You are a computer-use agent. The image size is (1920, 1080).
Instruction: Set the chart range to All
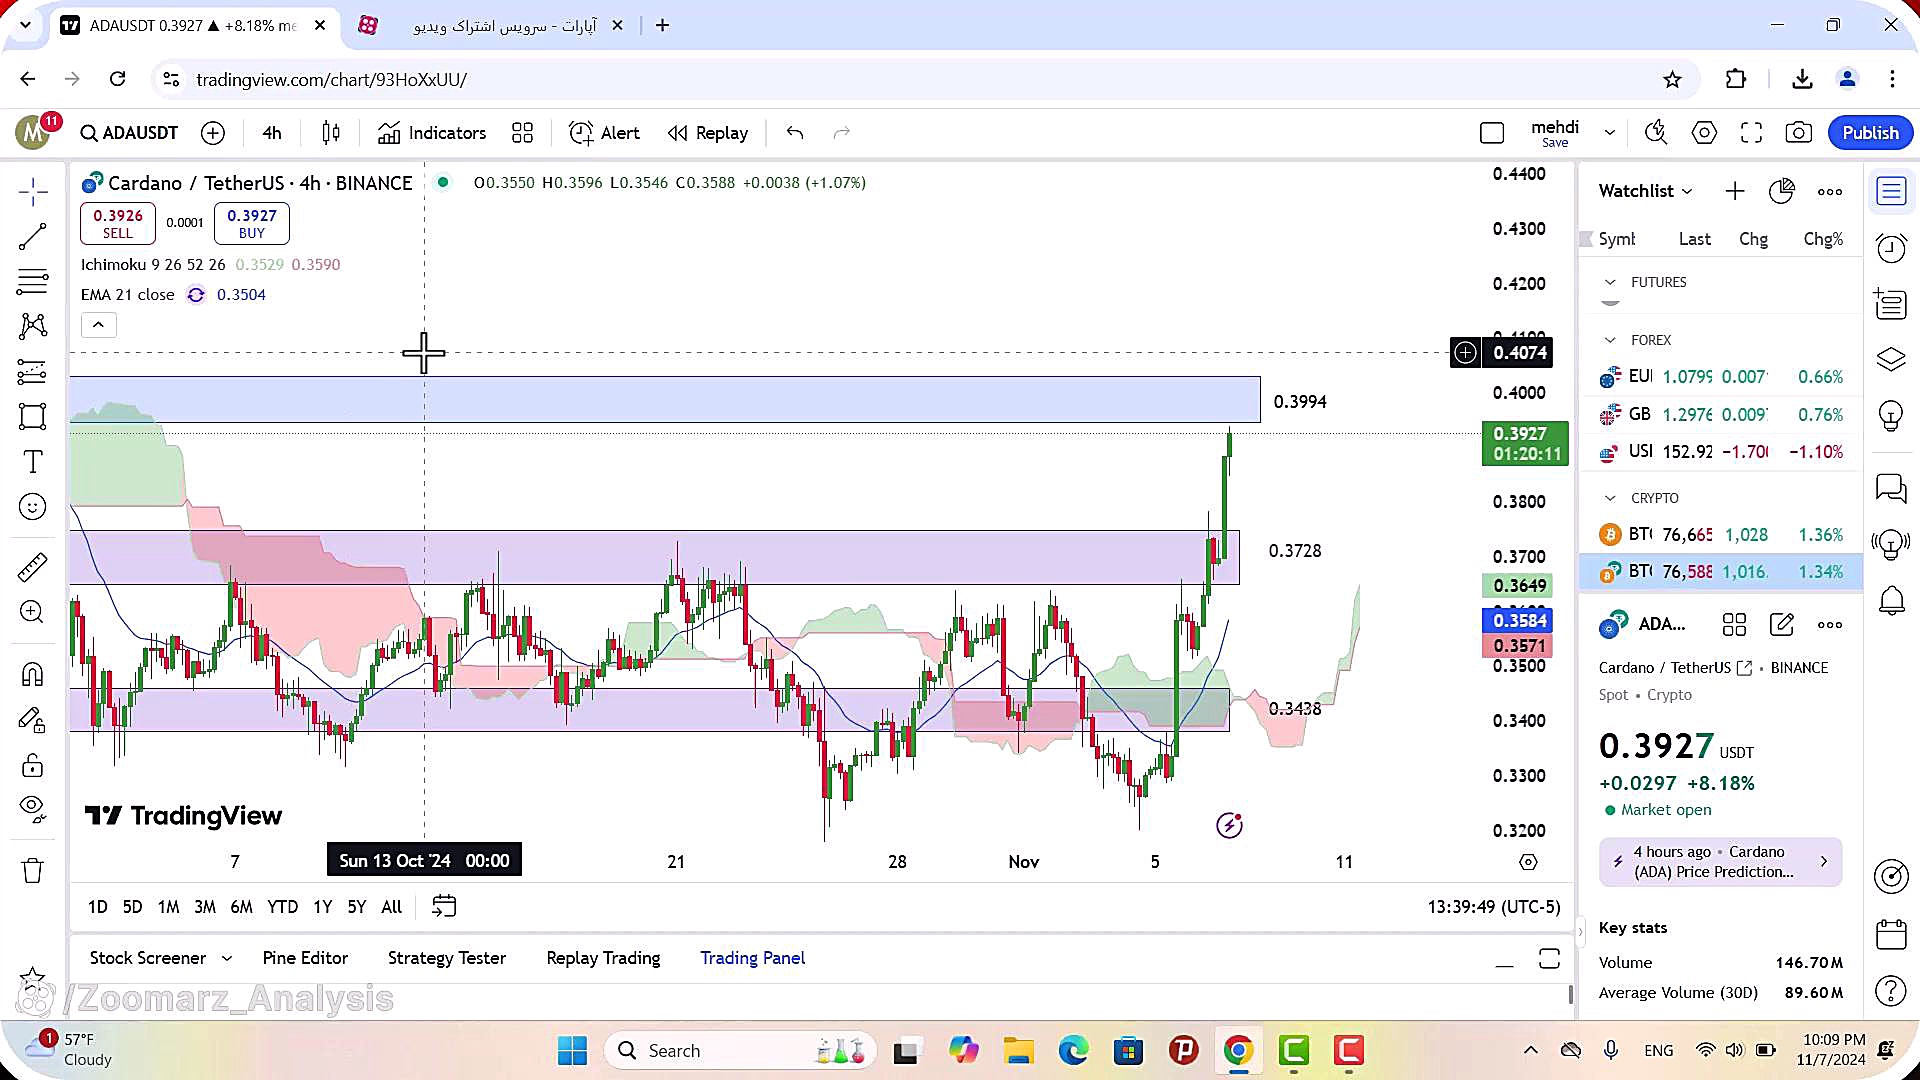tap(392, 907)
